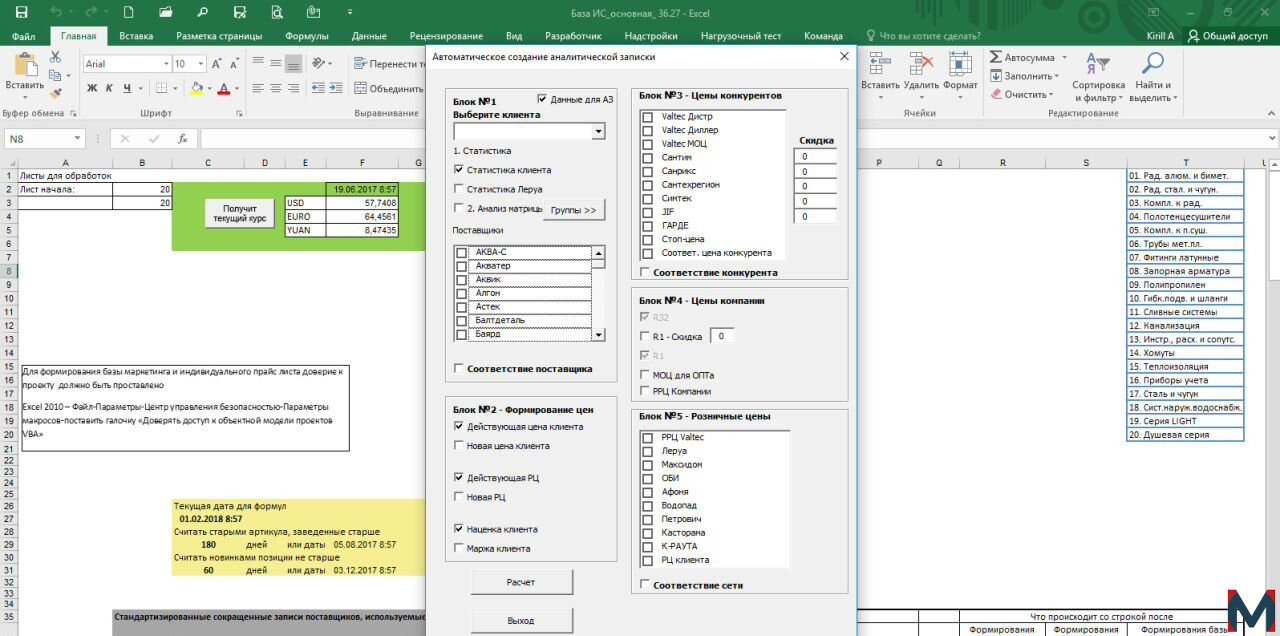The image size is (1280, 636).
Task: Open the Файл tab
Action: (24, 36)
